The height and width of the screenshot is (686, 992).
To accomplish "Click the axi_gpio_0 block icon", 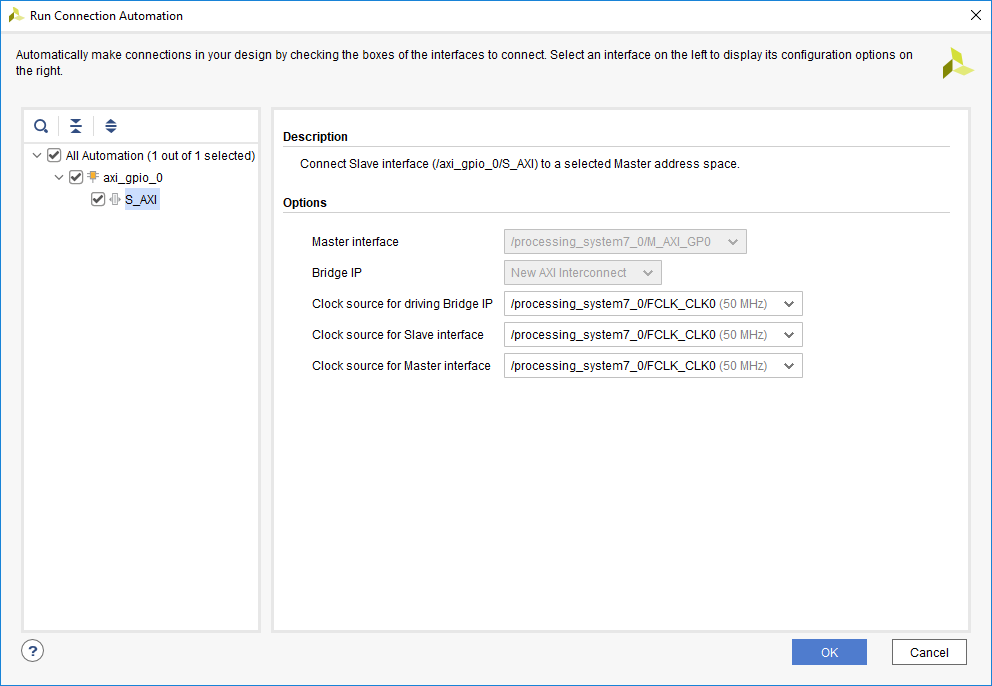I will (93, 177).
